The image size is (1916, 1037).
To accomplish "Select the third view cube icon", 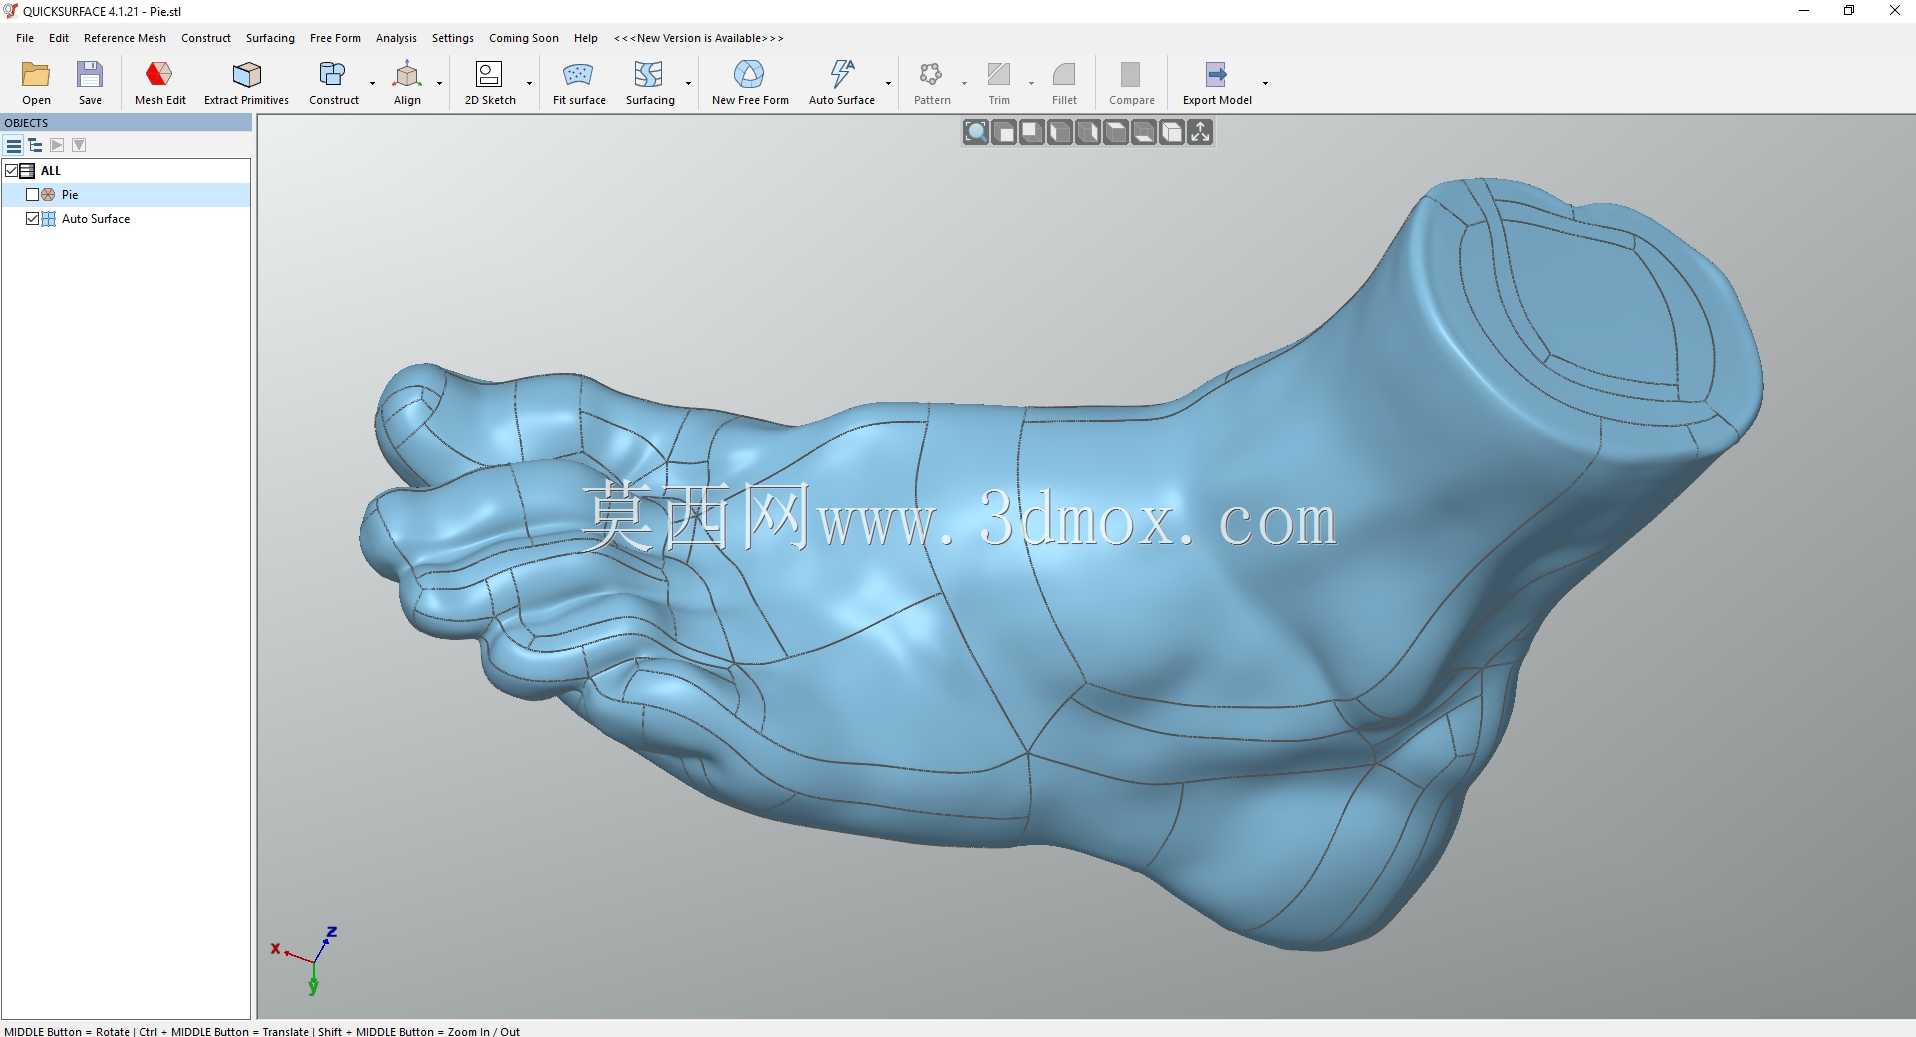I will coord(1032,132).
